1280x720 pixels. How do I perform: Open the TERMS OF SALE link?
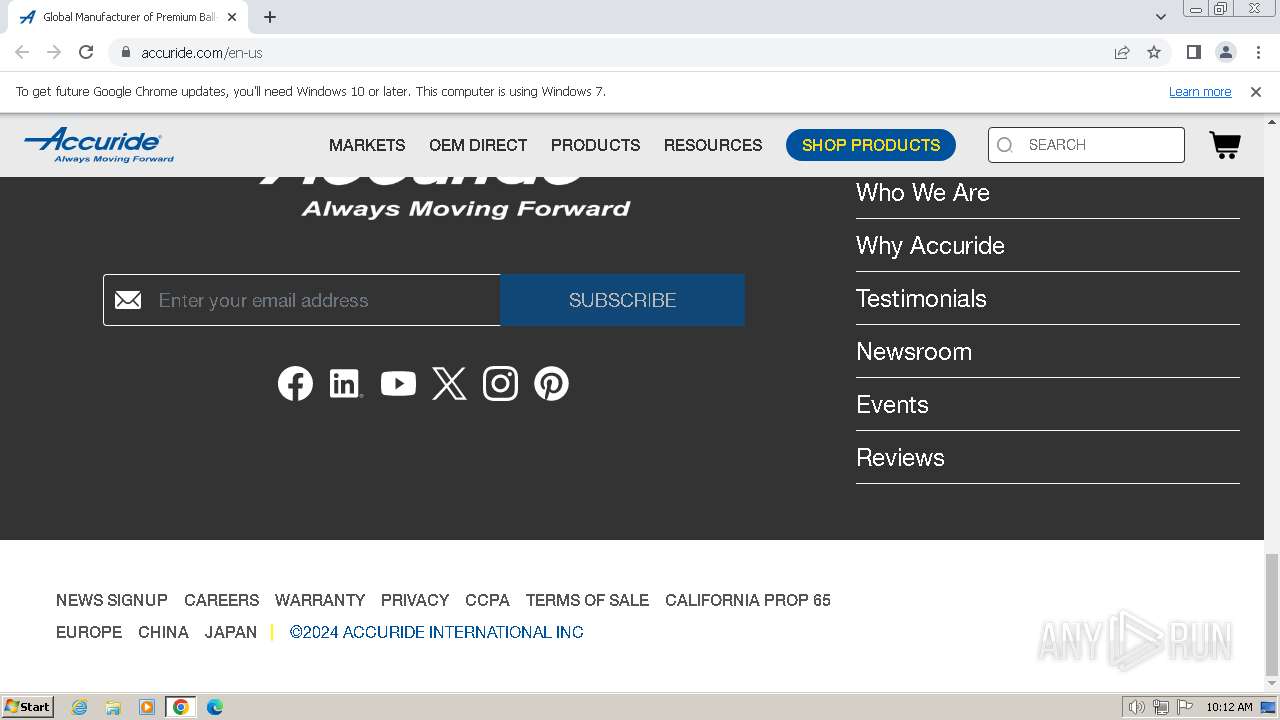pyautogui.click(x=587, y=600)
